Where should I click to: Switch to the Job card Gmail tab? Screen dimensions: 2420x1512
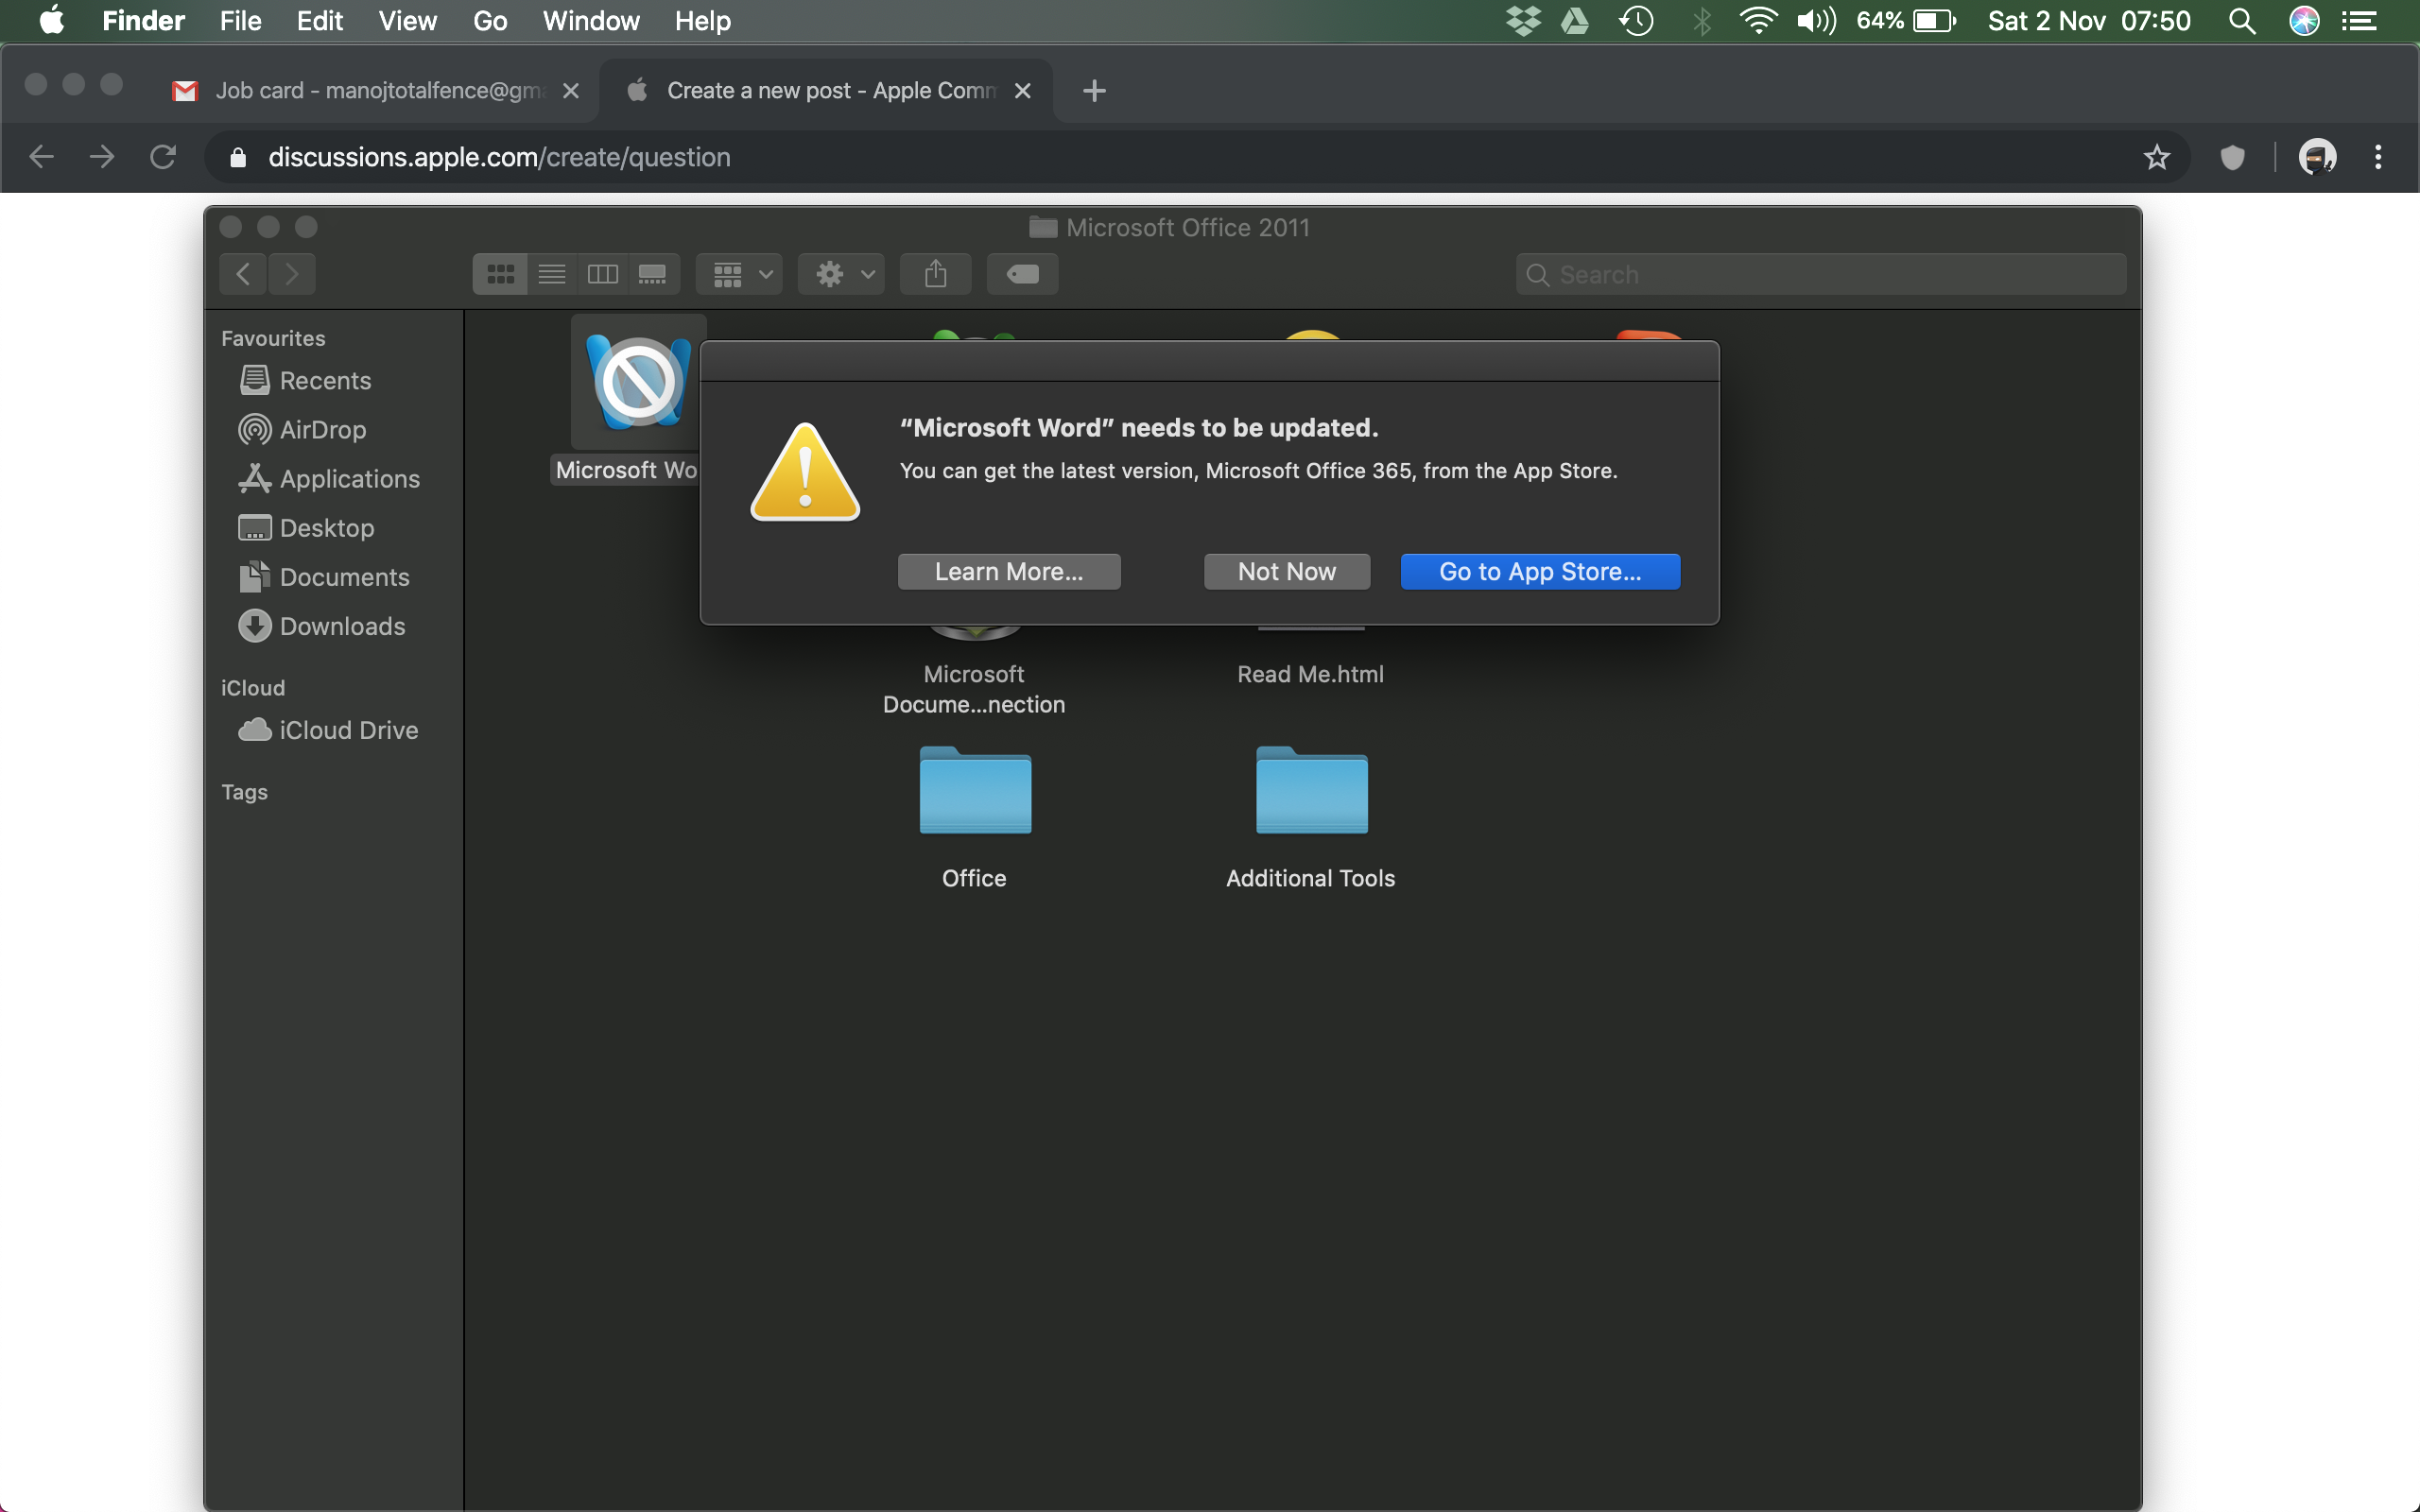378,91
